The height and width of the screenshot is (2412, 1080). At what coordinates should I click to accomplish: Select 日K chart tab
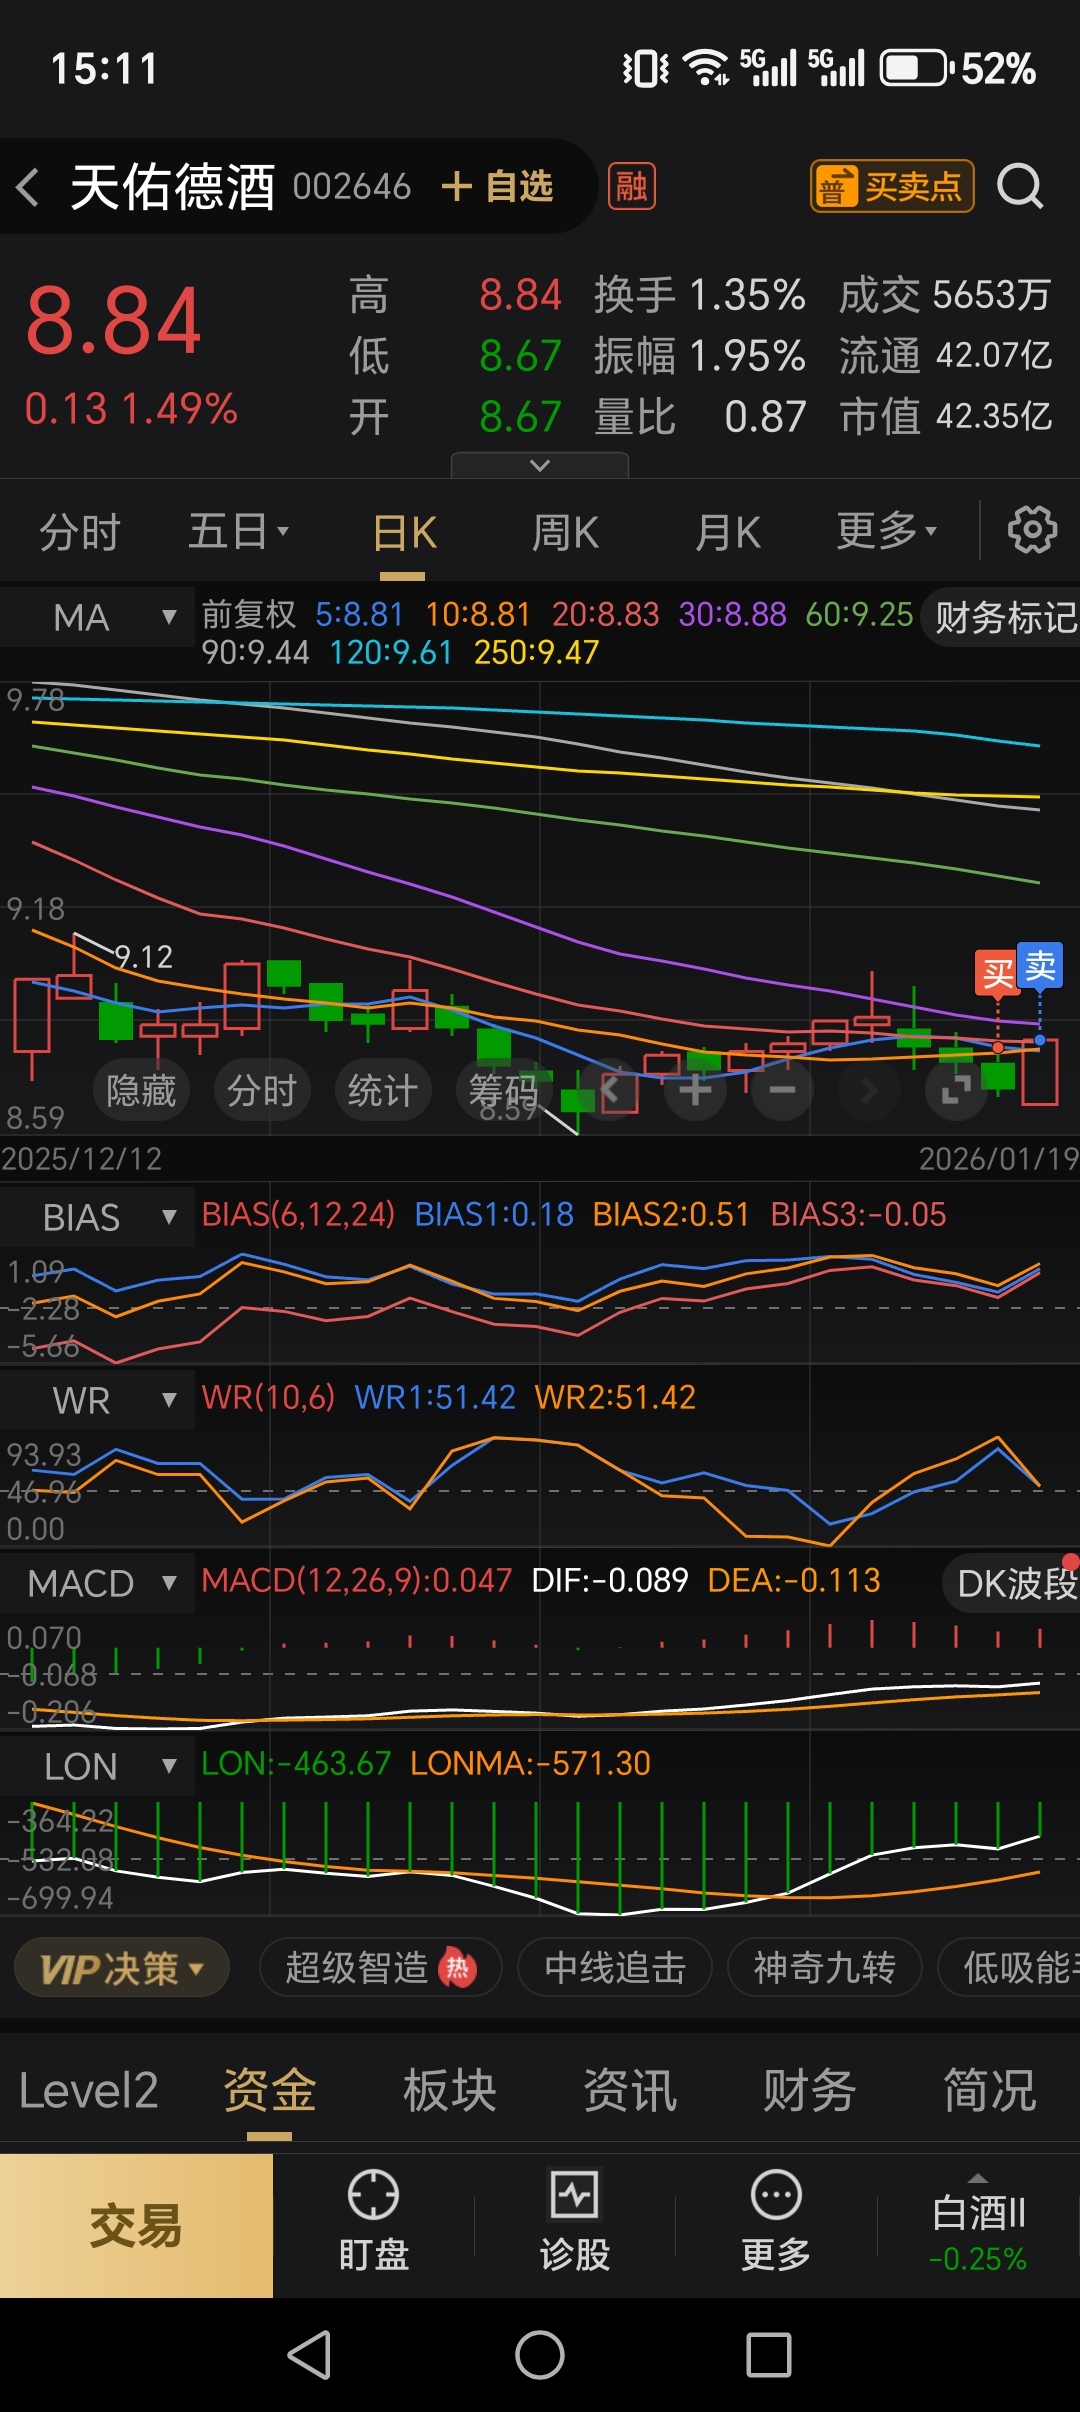[x=404, y=532]
